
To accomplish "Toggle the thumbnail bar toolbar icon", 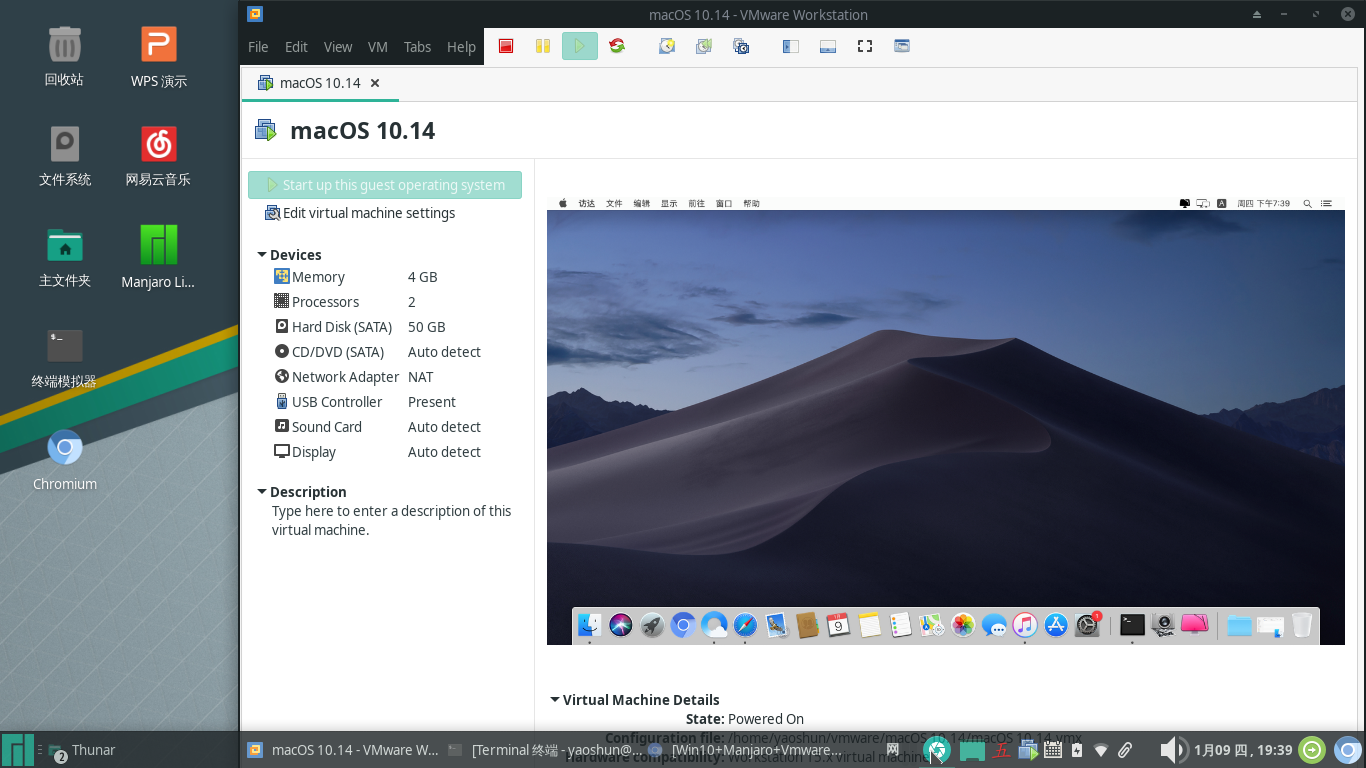I will tap(828, 46).
